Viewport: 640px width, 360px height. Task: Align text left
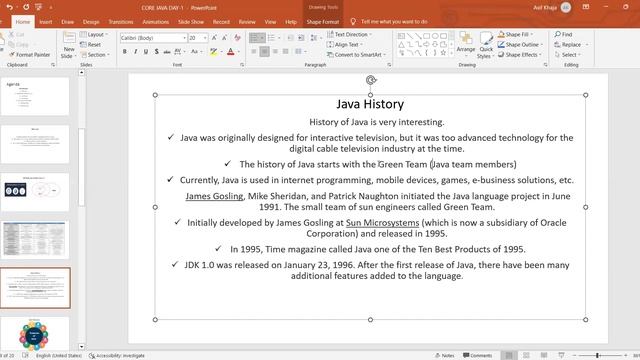point(253,51)
